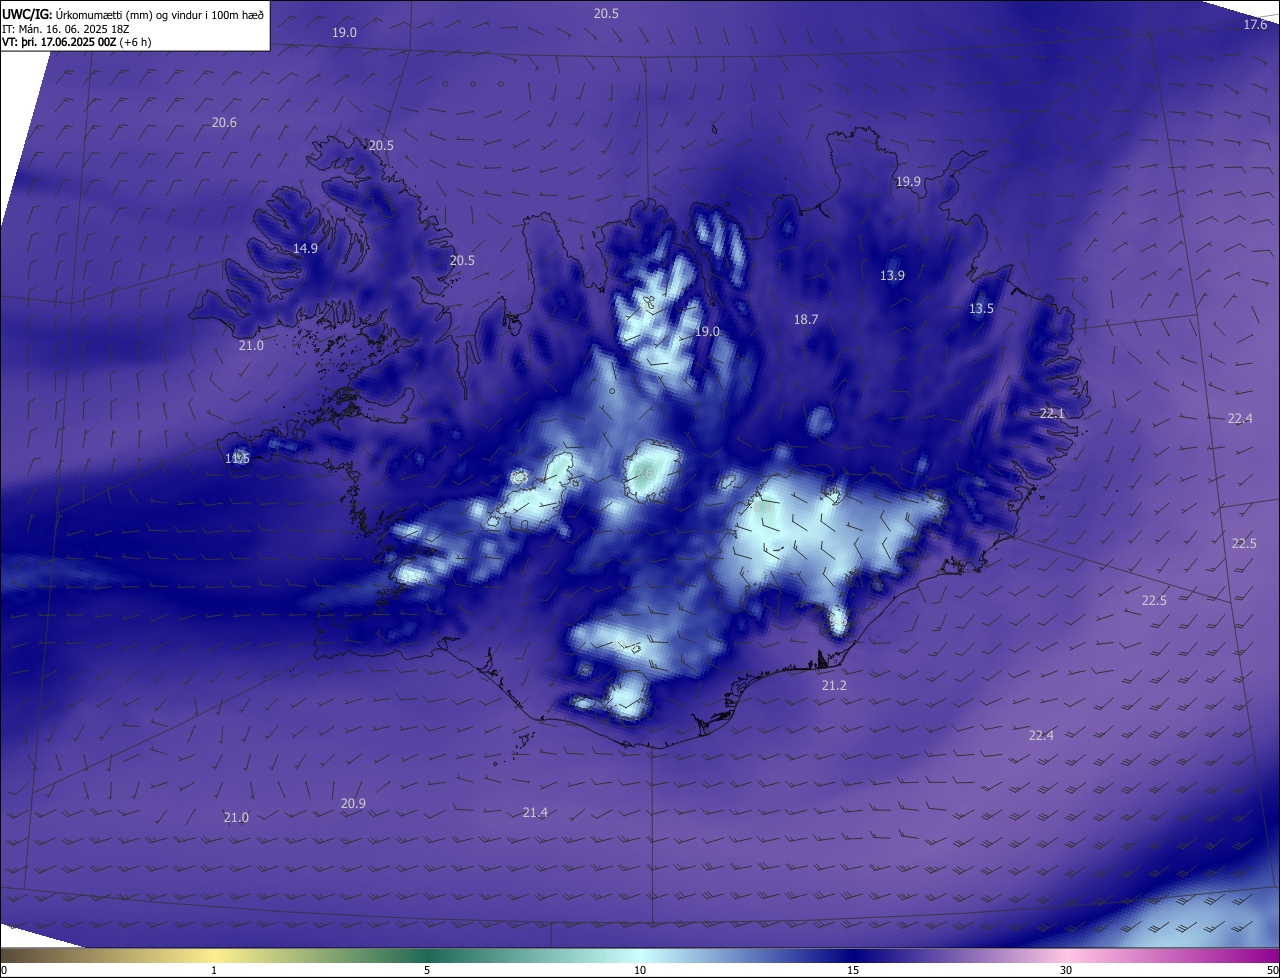The height and width of the screenshot is (978, 1280).
Task: Click the 19.9 value label
Action: pos(908,182)
